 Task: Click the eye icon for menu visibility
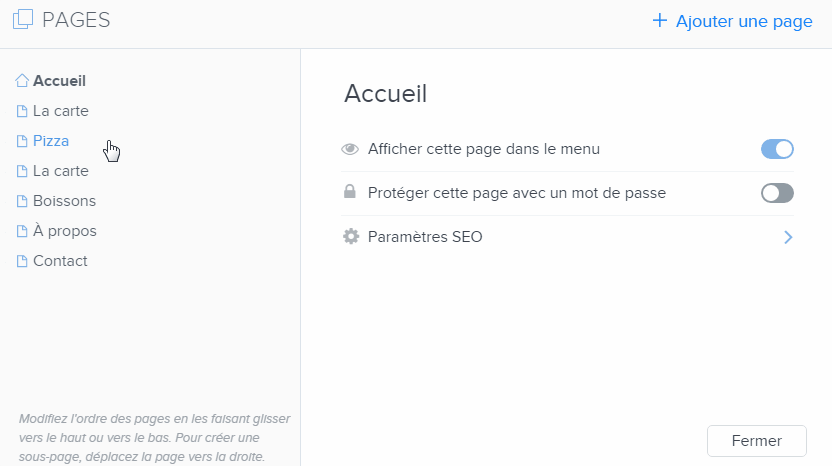pos(350,150)
